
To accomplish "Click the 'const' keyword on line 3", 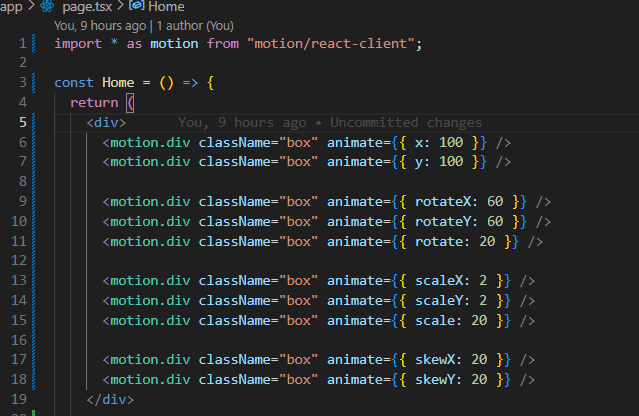I will (74, 83).
